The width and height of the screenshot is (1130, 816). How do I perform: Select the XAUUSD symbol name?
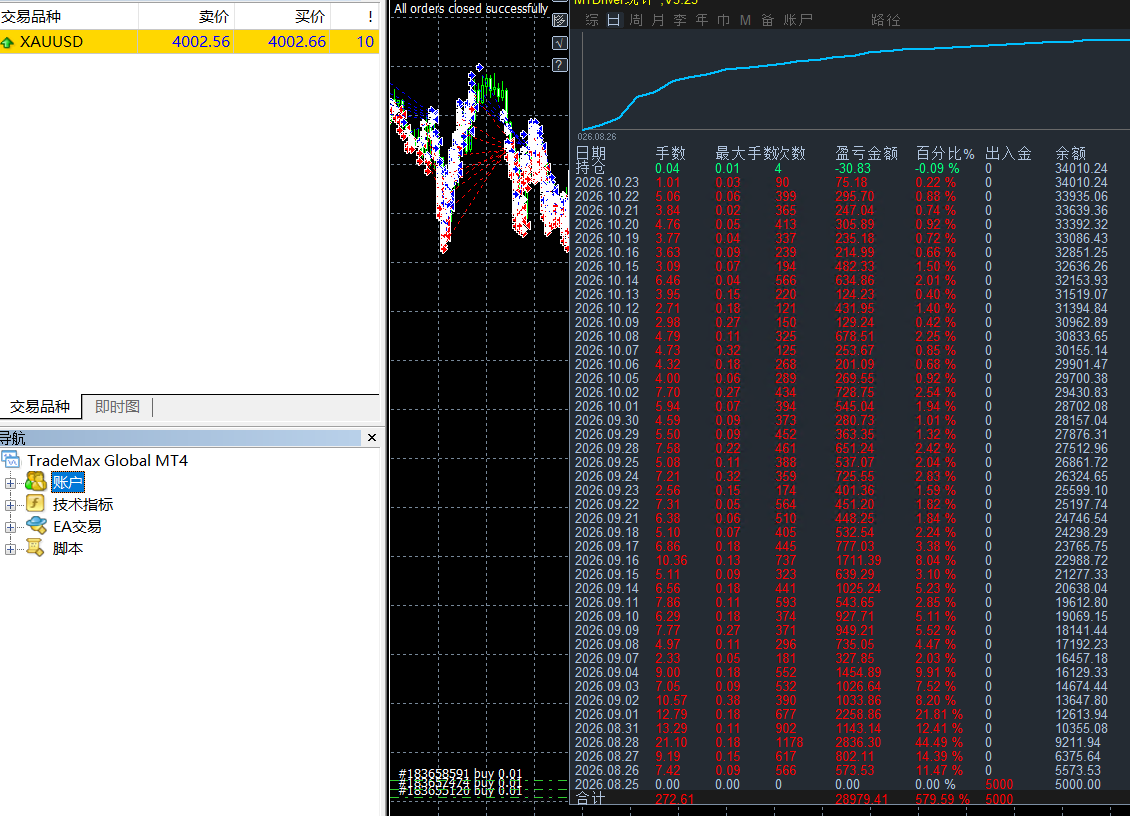click(51, 42)
